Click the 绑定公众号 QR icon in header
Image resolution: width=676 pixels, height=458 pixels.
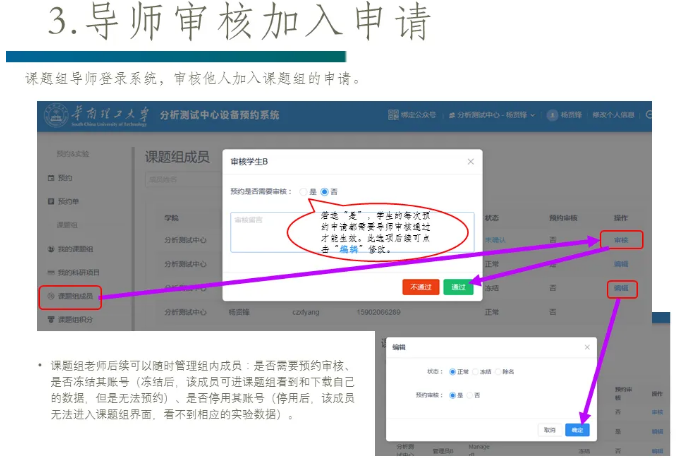(394, 115)
